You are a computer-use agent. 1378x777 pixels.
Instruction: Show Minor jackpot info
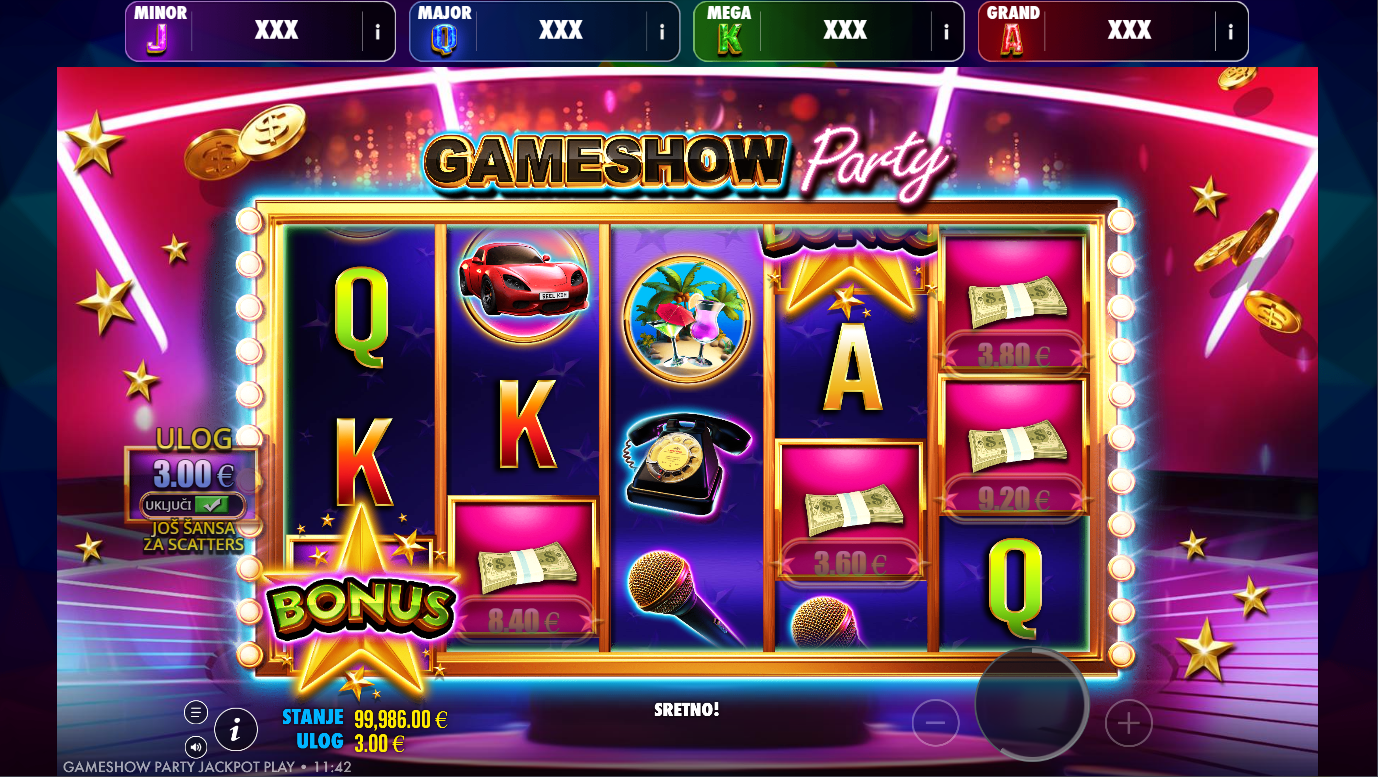pyautogui.click(x=377, y=32)
